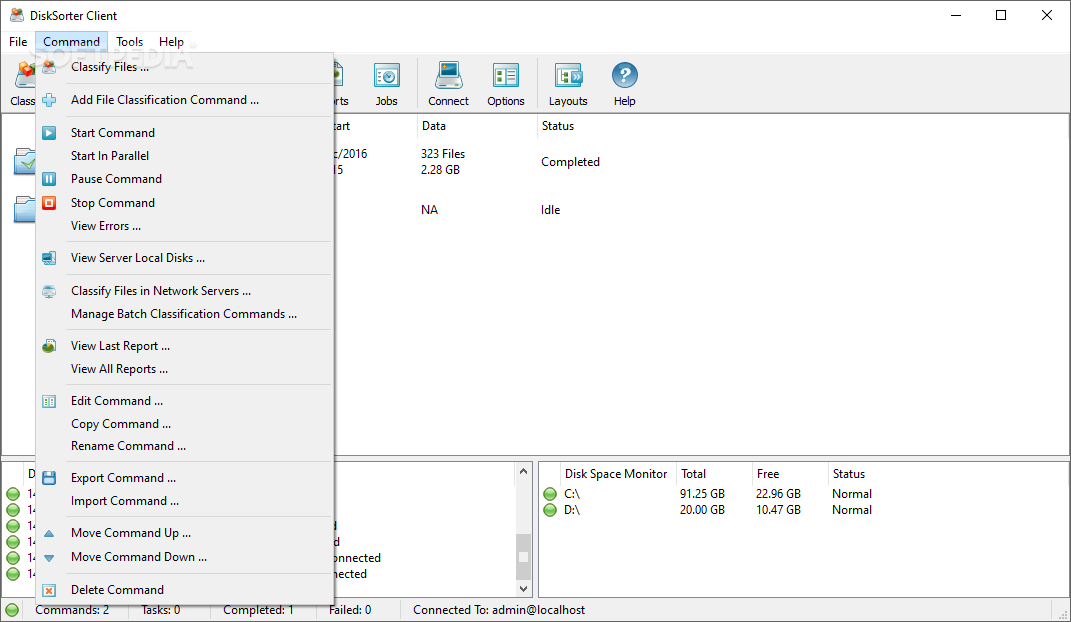Click the 323 Files data cell
The height and width of the screenshot is (622, 1071).
[443, 154]
